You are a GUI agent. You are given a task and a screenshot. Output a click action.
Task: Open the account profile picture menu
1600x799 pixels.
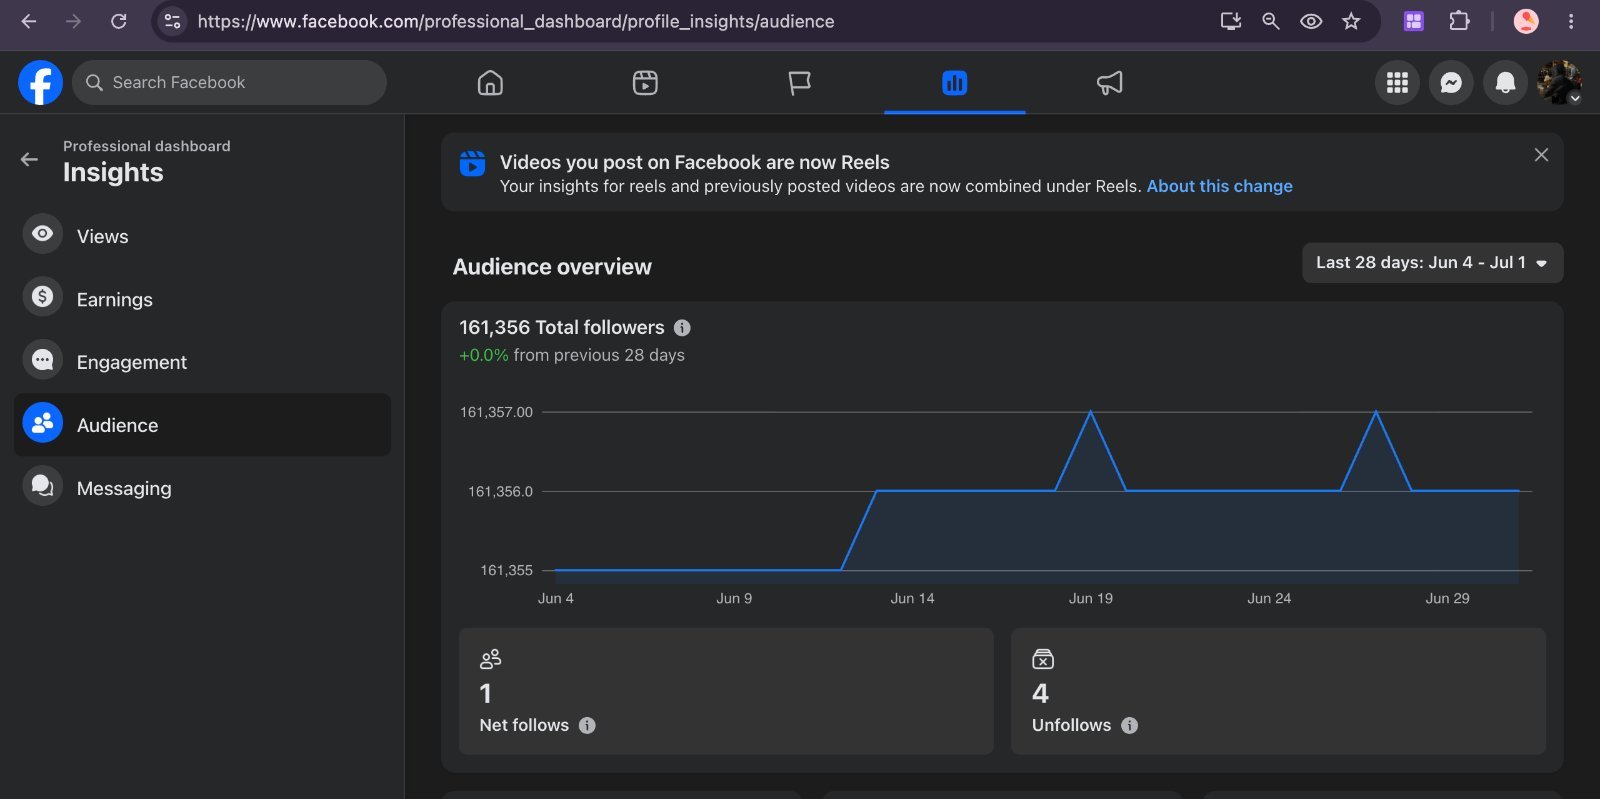coord(1559,83)
